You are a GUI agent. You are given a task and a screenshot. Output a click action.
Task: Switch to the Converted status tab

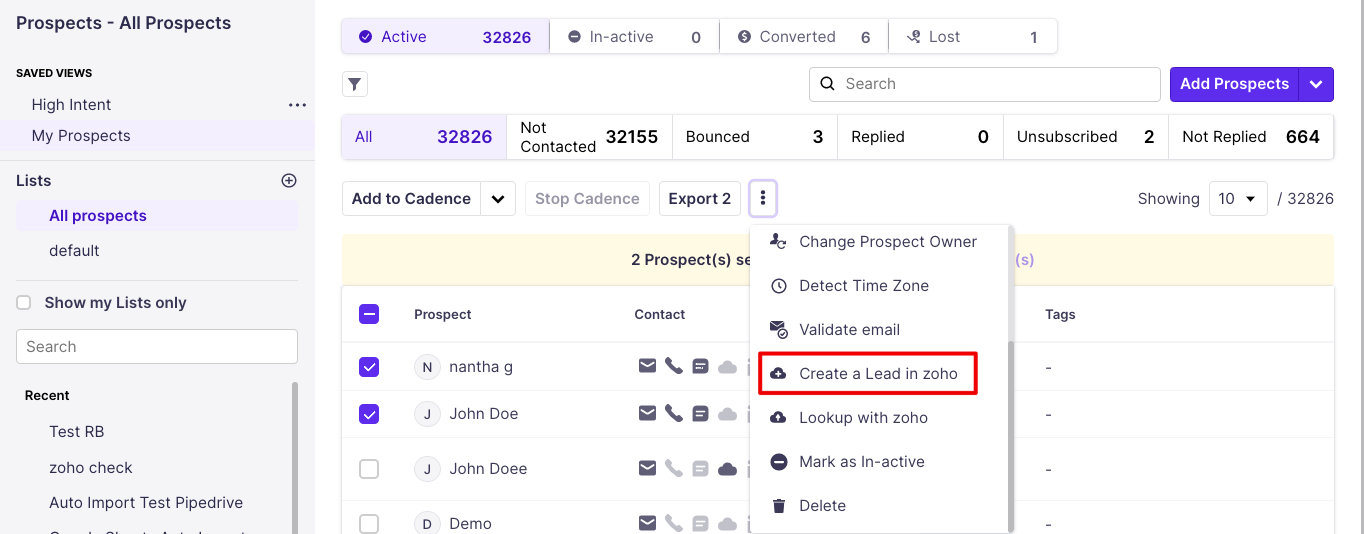pos(804,37)
